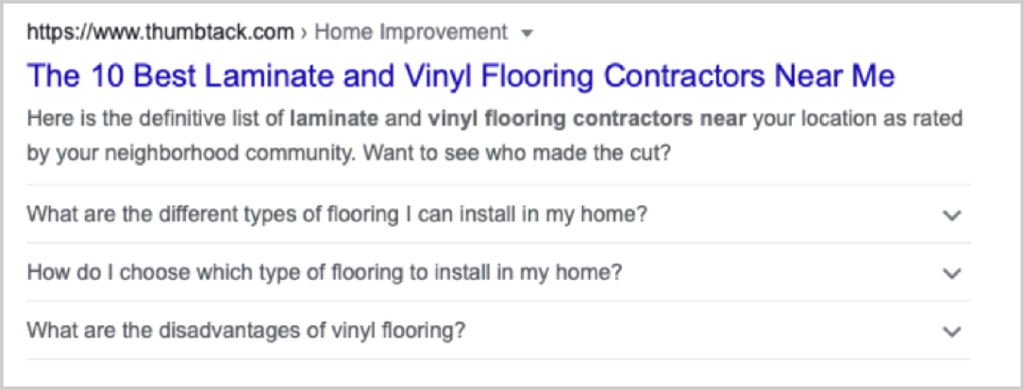Click 'Want to see who made the cut?' text
1024x390 pixels.
coord(517,154)
